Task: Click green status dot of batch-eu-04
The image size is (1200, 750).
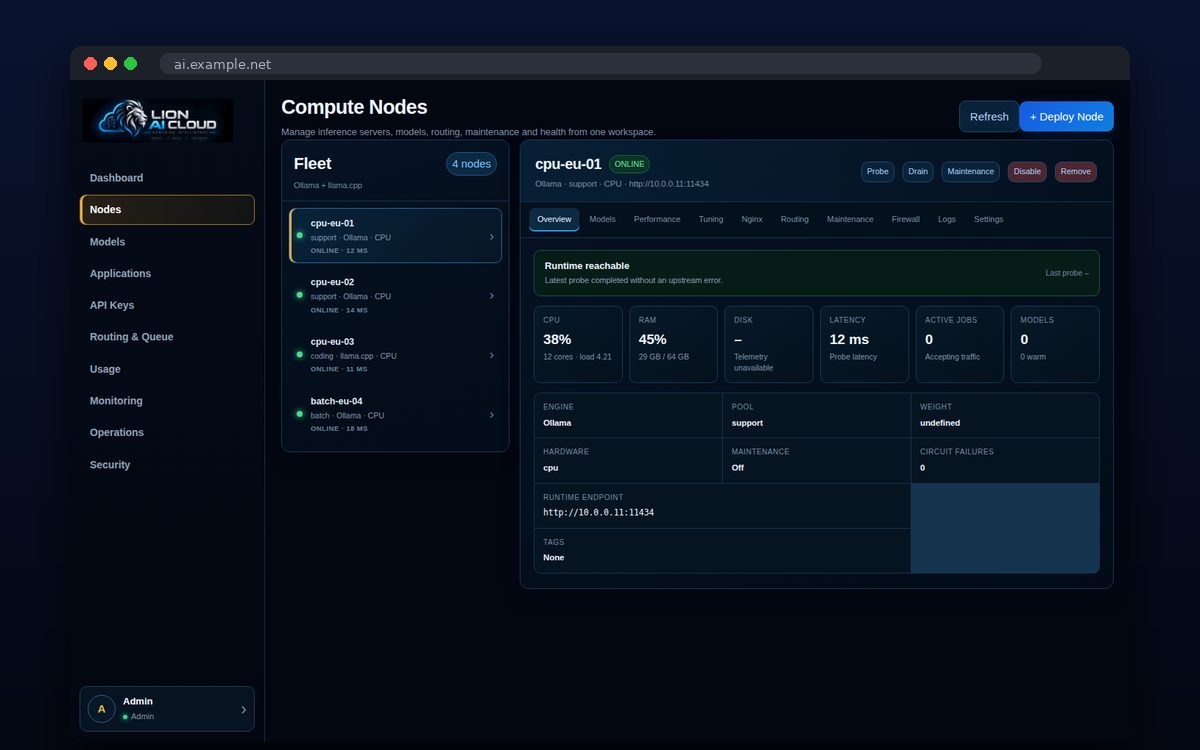Action: (x=299, y=414)
